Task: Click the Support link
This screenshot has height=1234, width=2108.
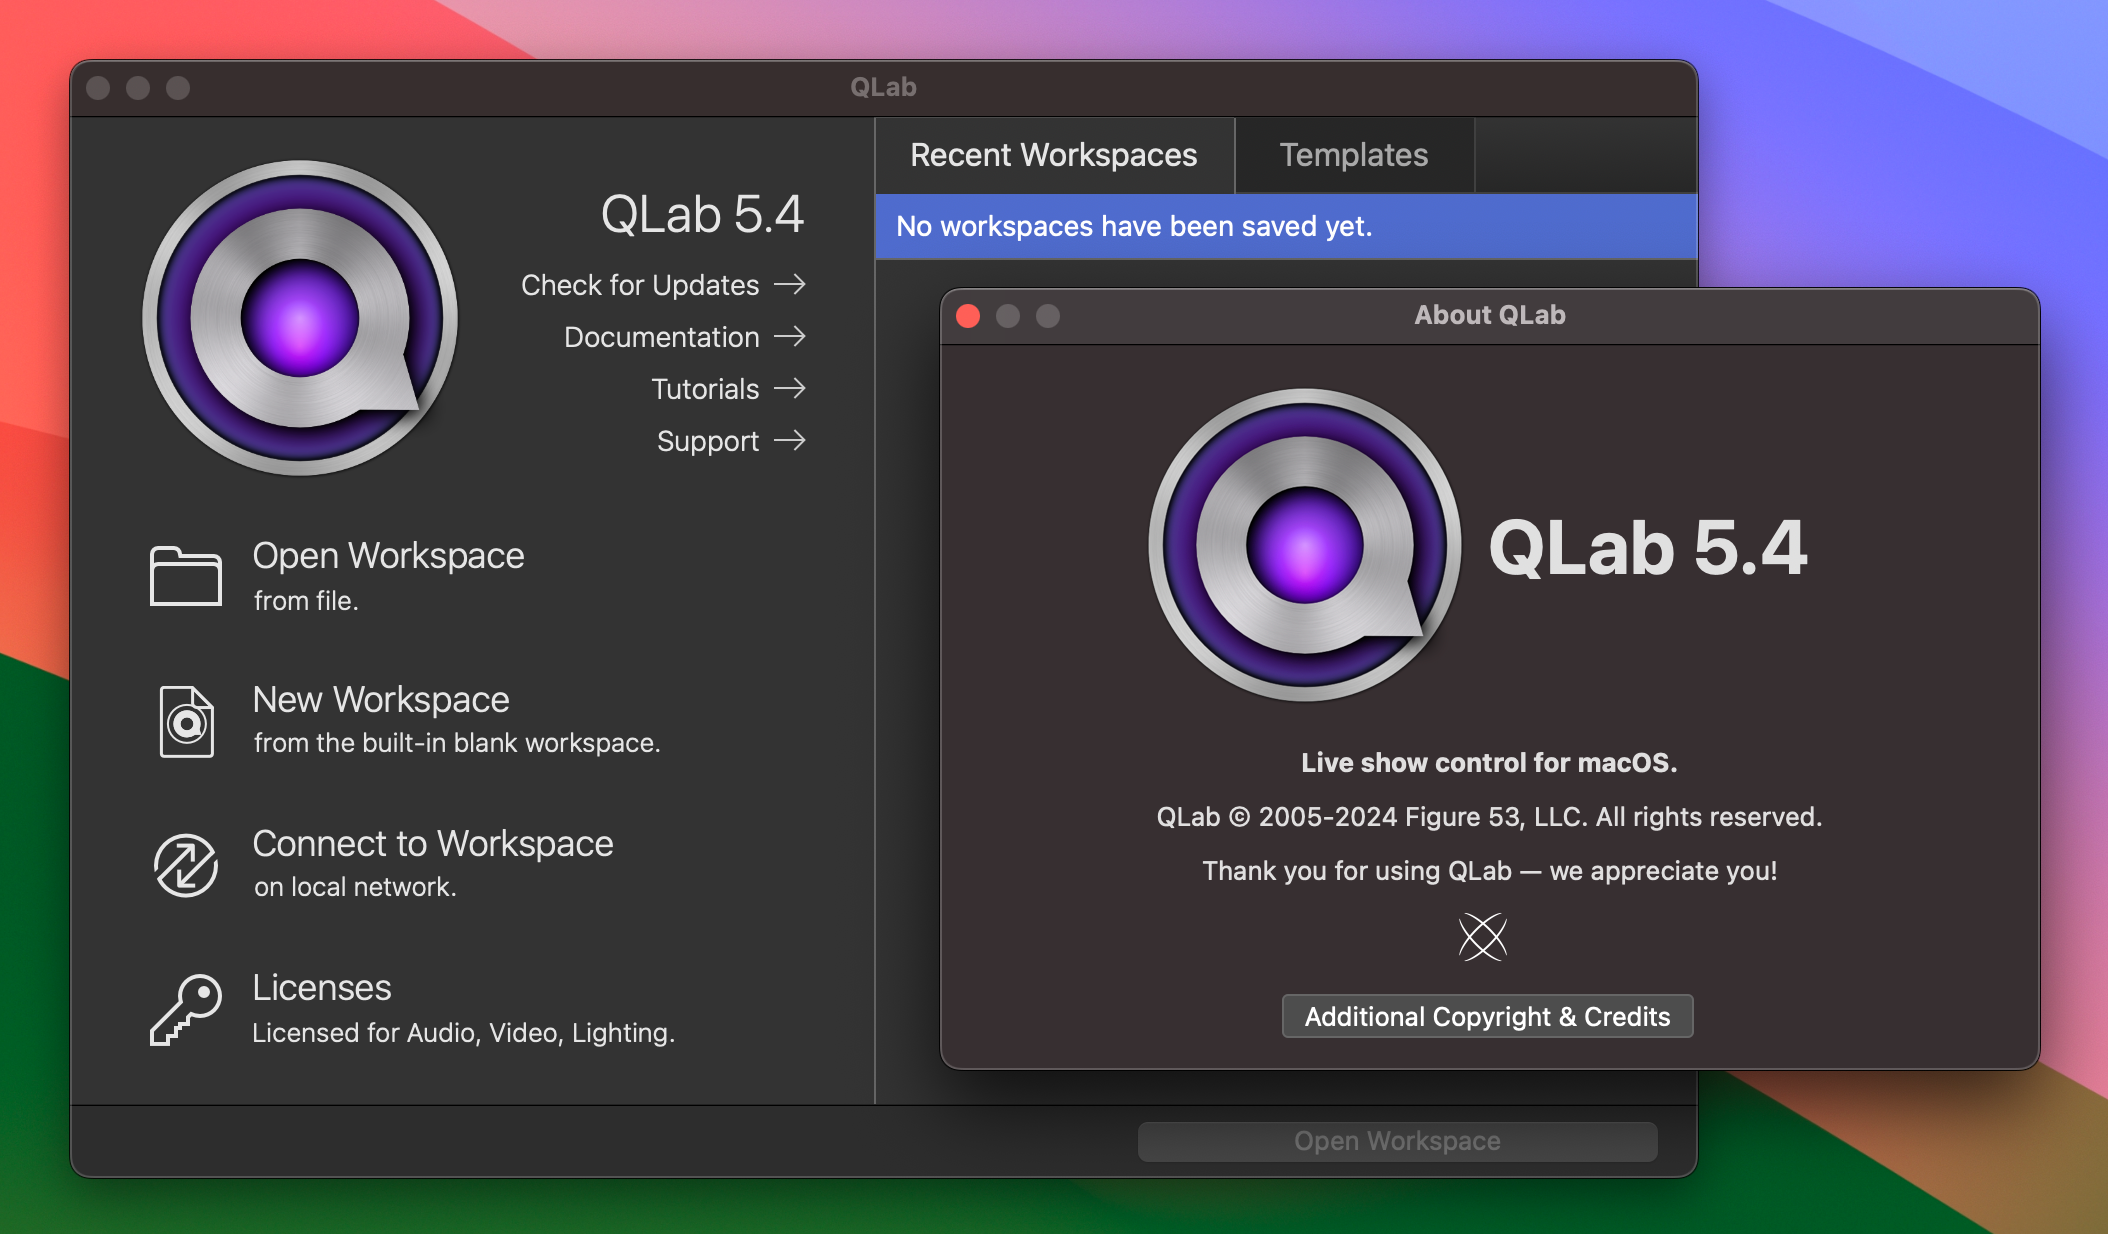Action: (711, 439)
